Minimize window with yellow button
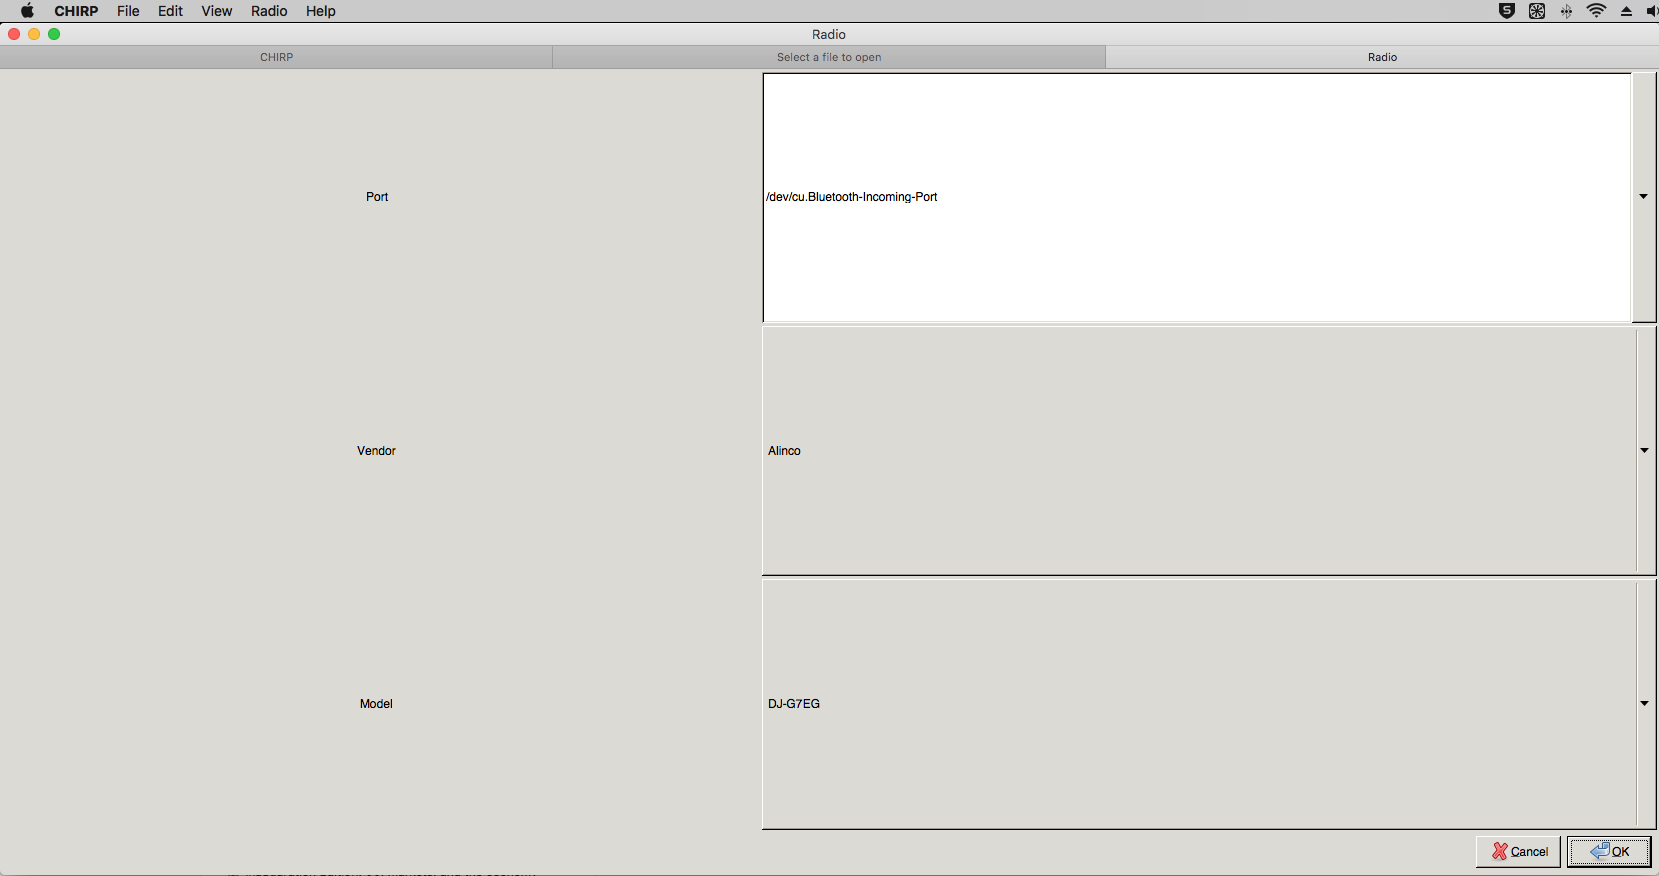The height and width of the screenshot is (876, 1659). (34, 34)
